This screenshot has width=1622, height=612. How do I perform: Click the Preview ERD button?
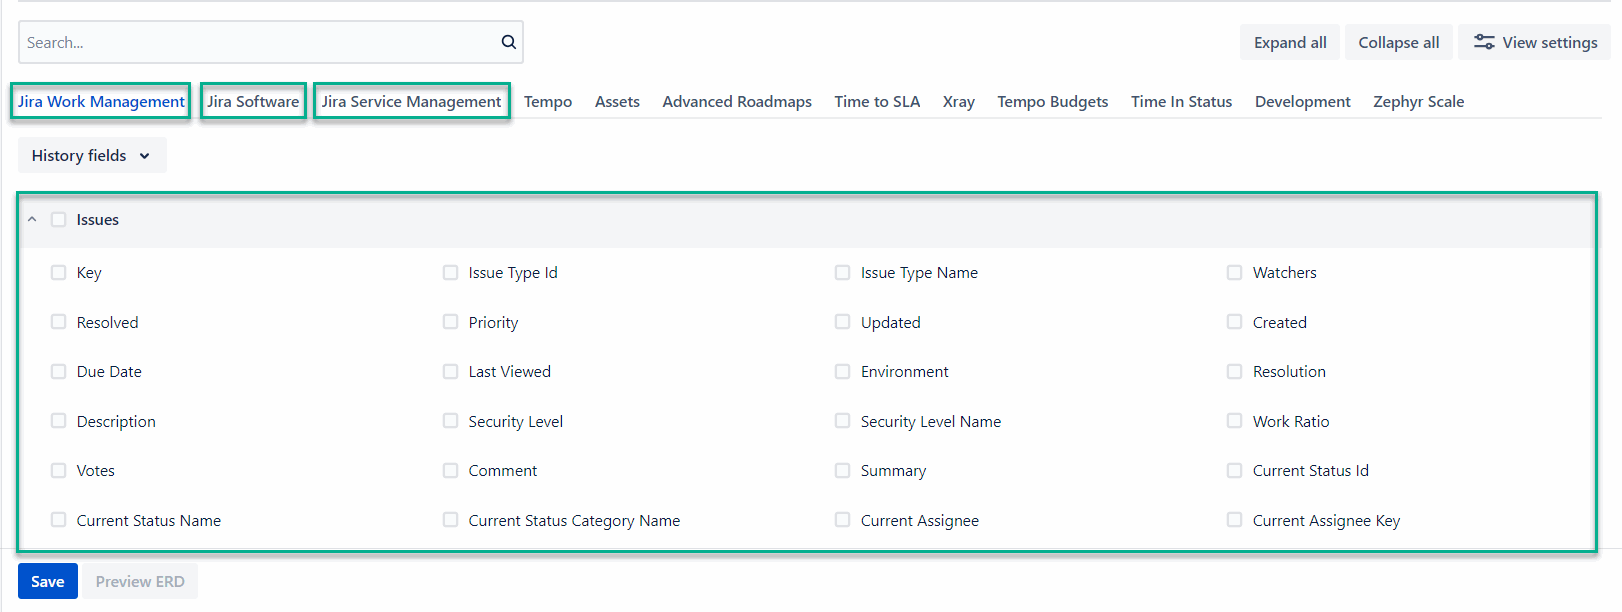140,582
